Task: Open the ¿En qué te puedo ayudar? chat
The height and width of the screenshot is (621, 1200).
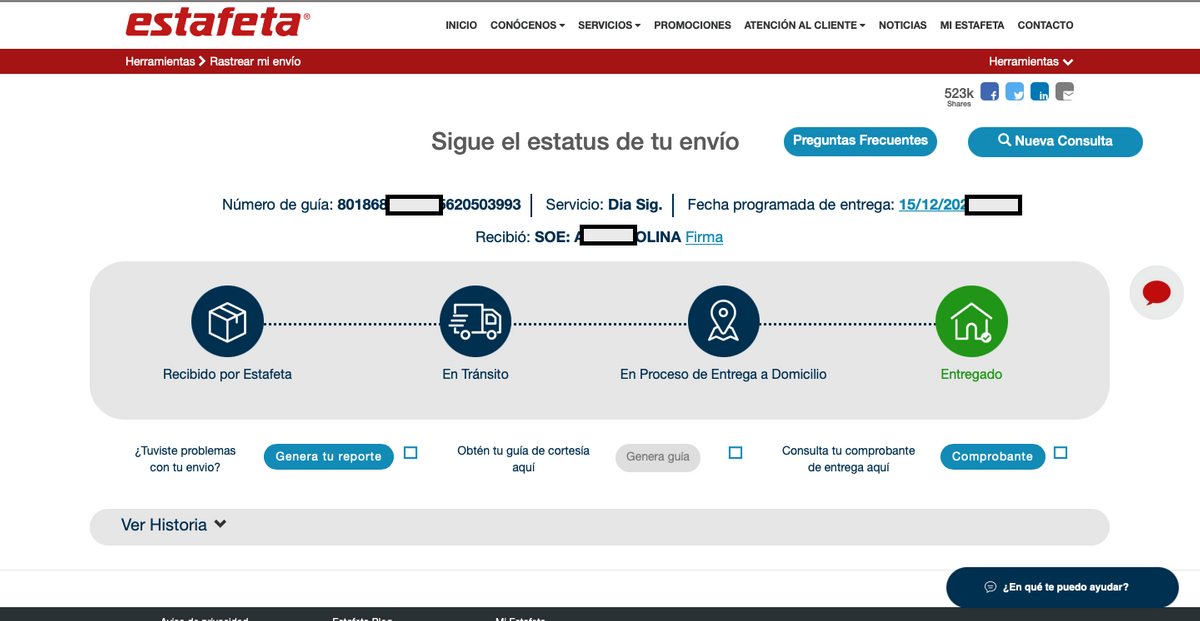Action: tap(1062, 587)
